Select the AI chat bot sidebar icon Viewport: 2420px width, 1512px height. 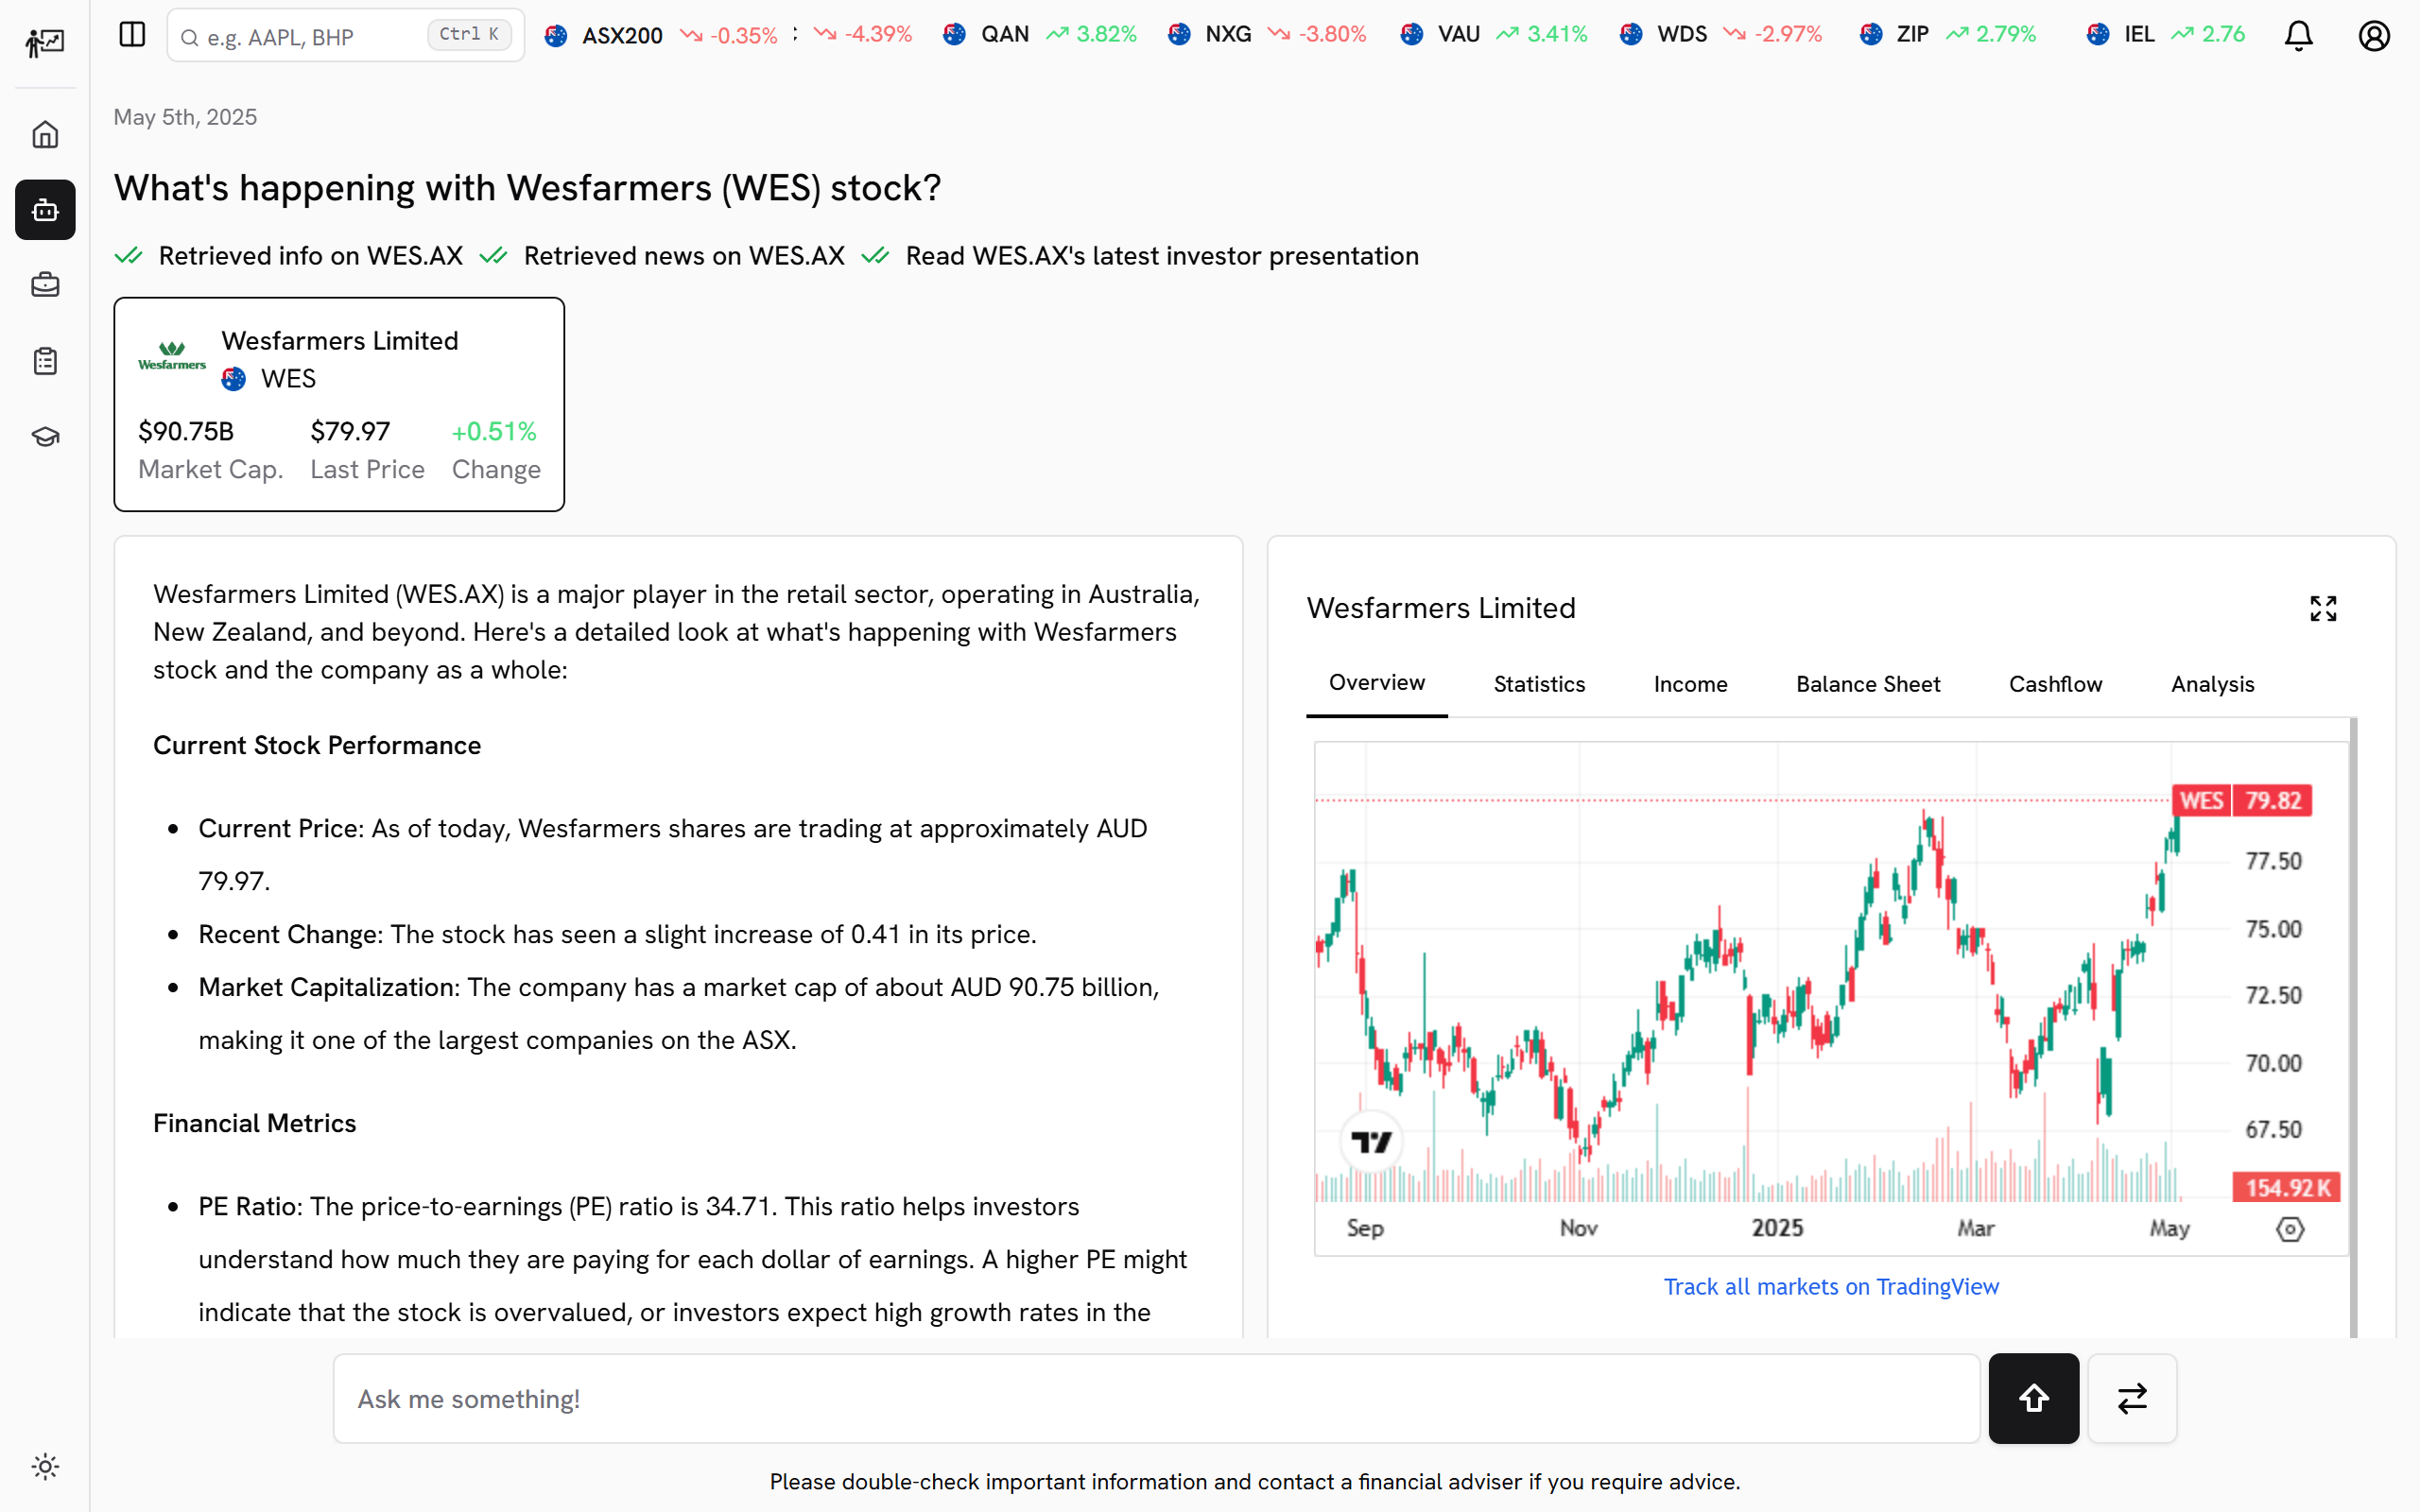[45, 210]
